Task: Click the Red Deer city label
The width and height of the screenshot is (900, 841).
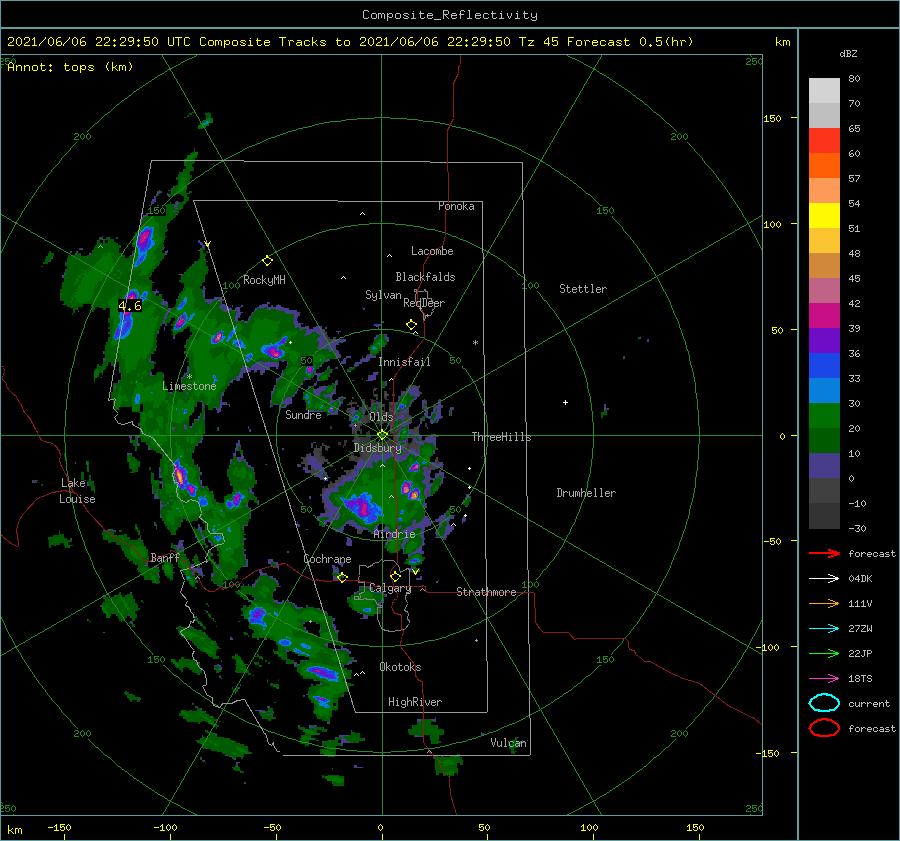Action: pyautogui.click(x=424, y=303)
